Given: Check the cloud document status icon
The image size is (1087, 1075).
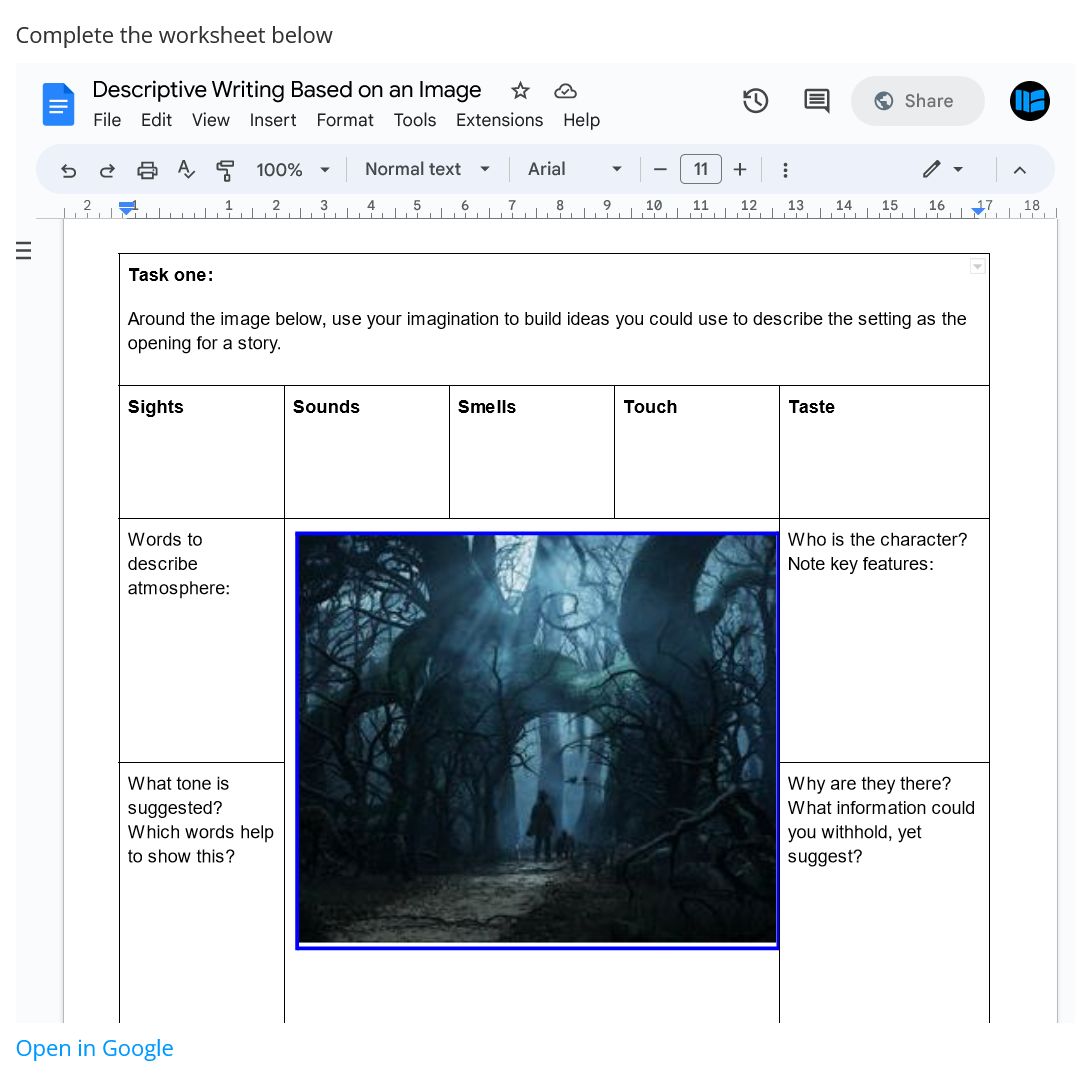Looking at the screenshot, I should point(565,91).
